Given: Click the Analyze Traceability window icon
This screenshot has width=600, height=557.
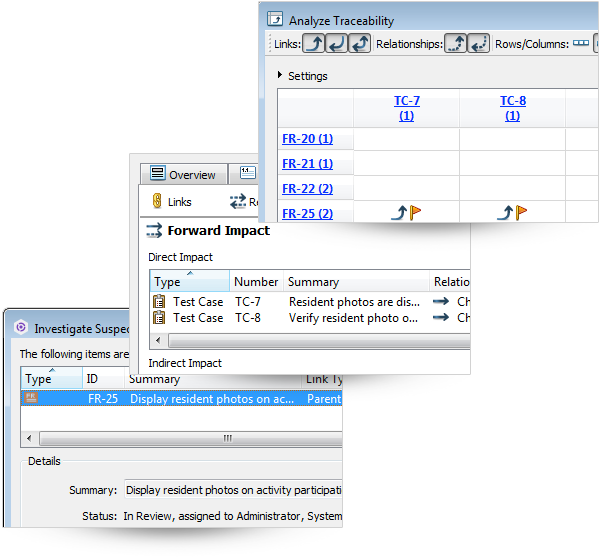Looking at the screenshot, I should pyautogui.click(x=275, y=19).
